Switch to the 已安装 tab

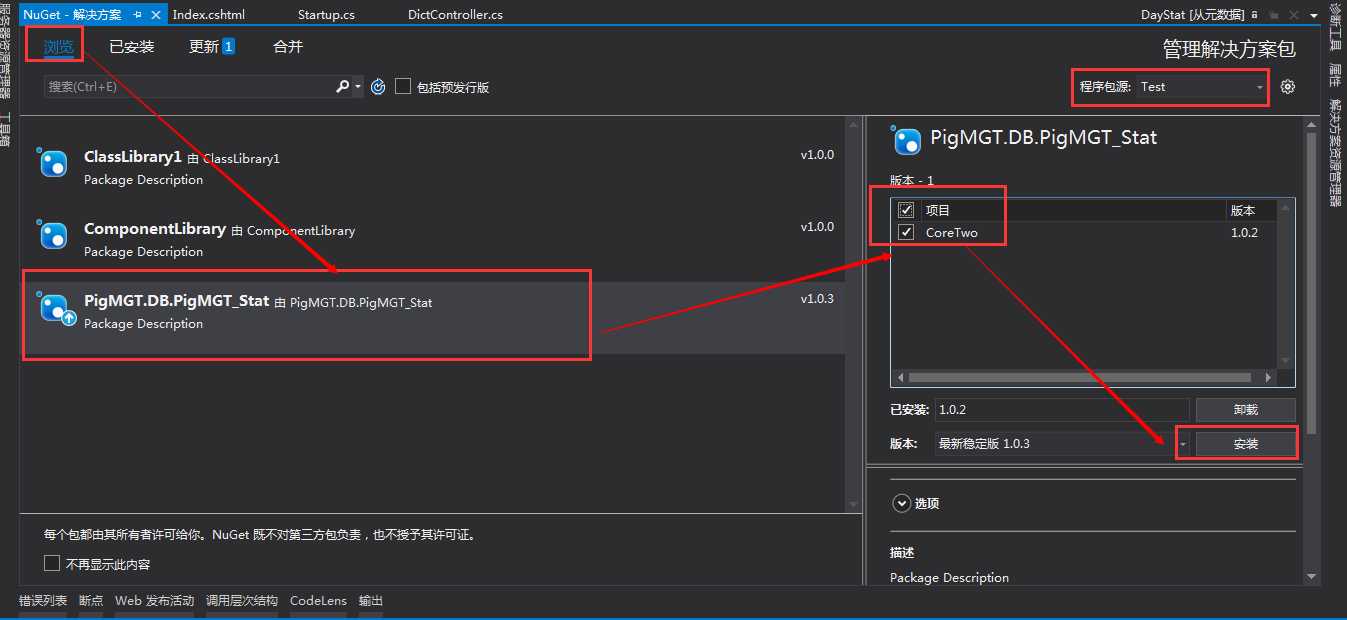(131, 46)
